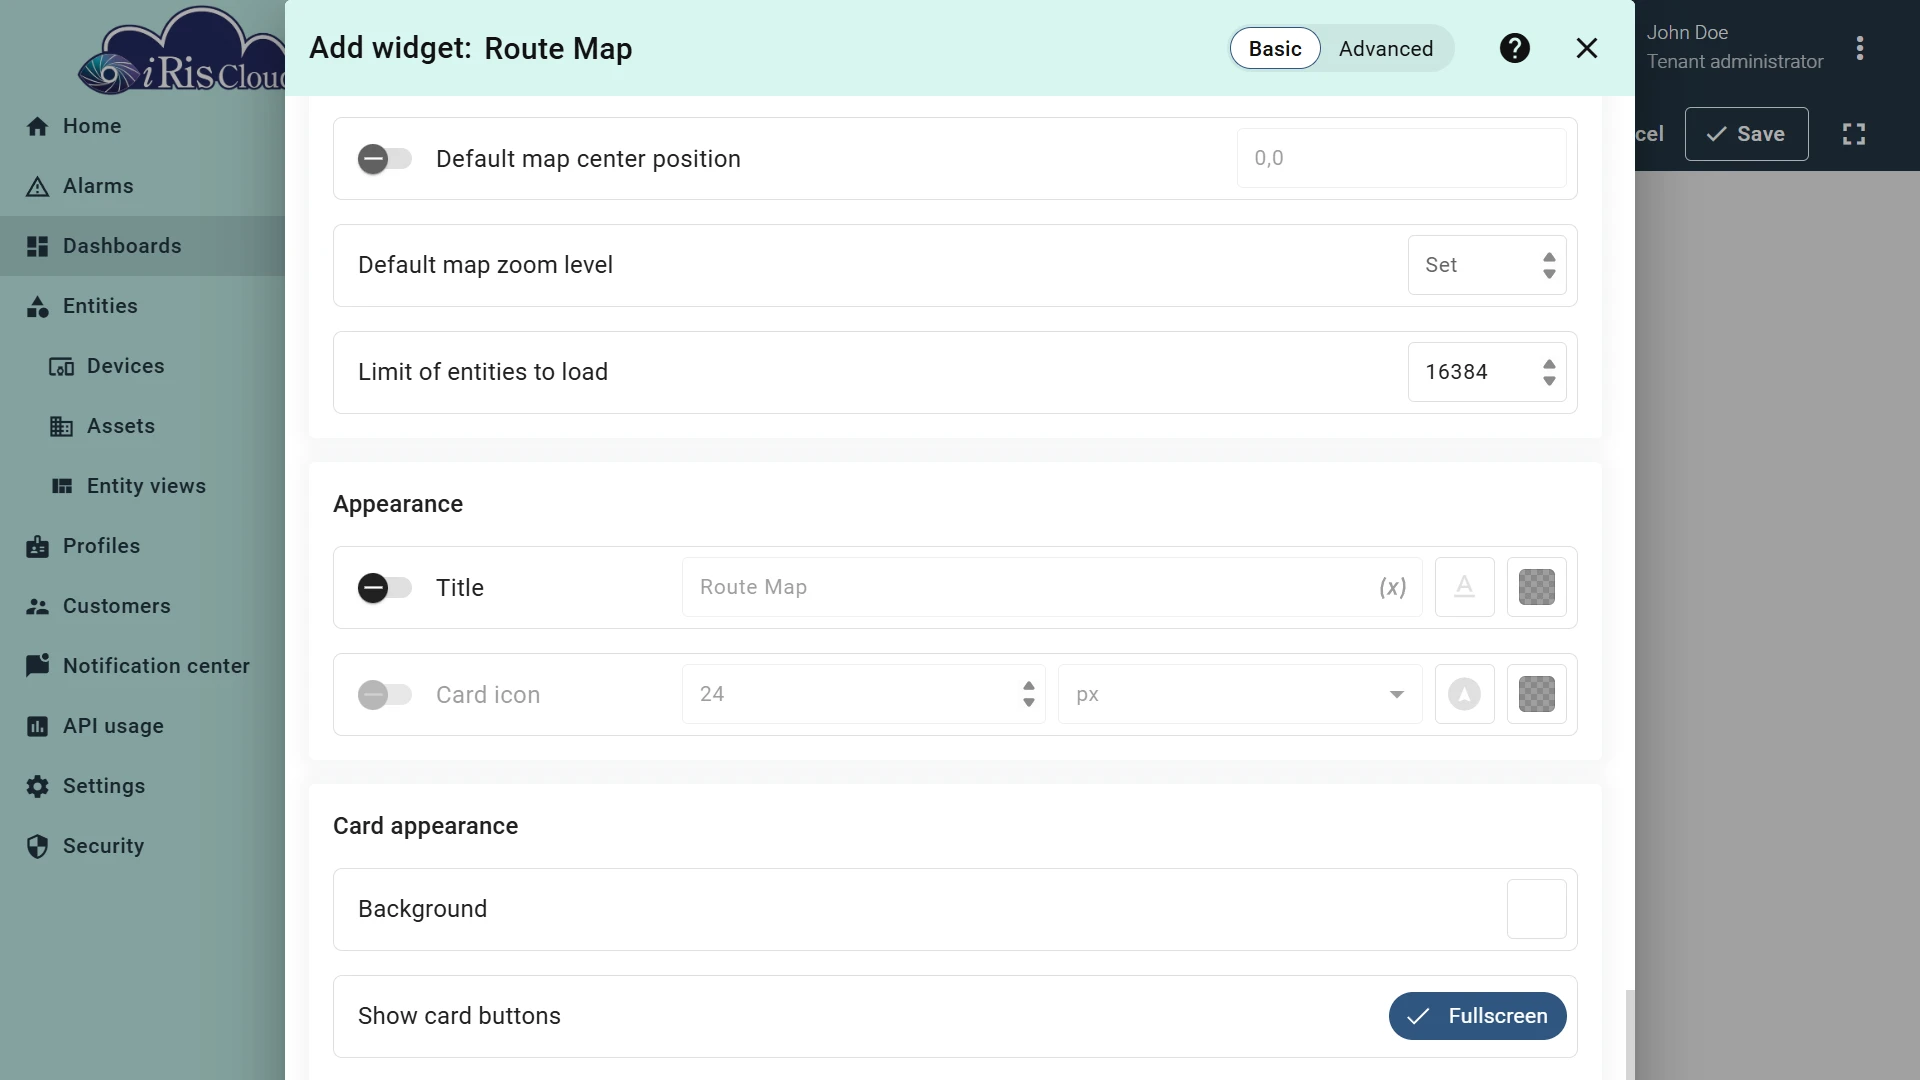Toggle the Fullscreen card button chip
The height and width of the screenshot is (1080, 1920).
click(1477, 1016)
